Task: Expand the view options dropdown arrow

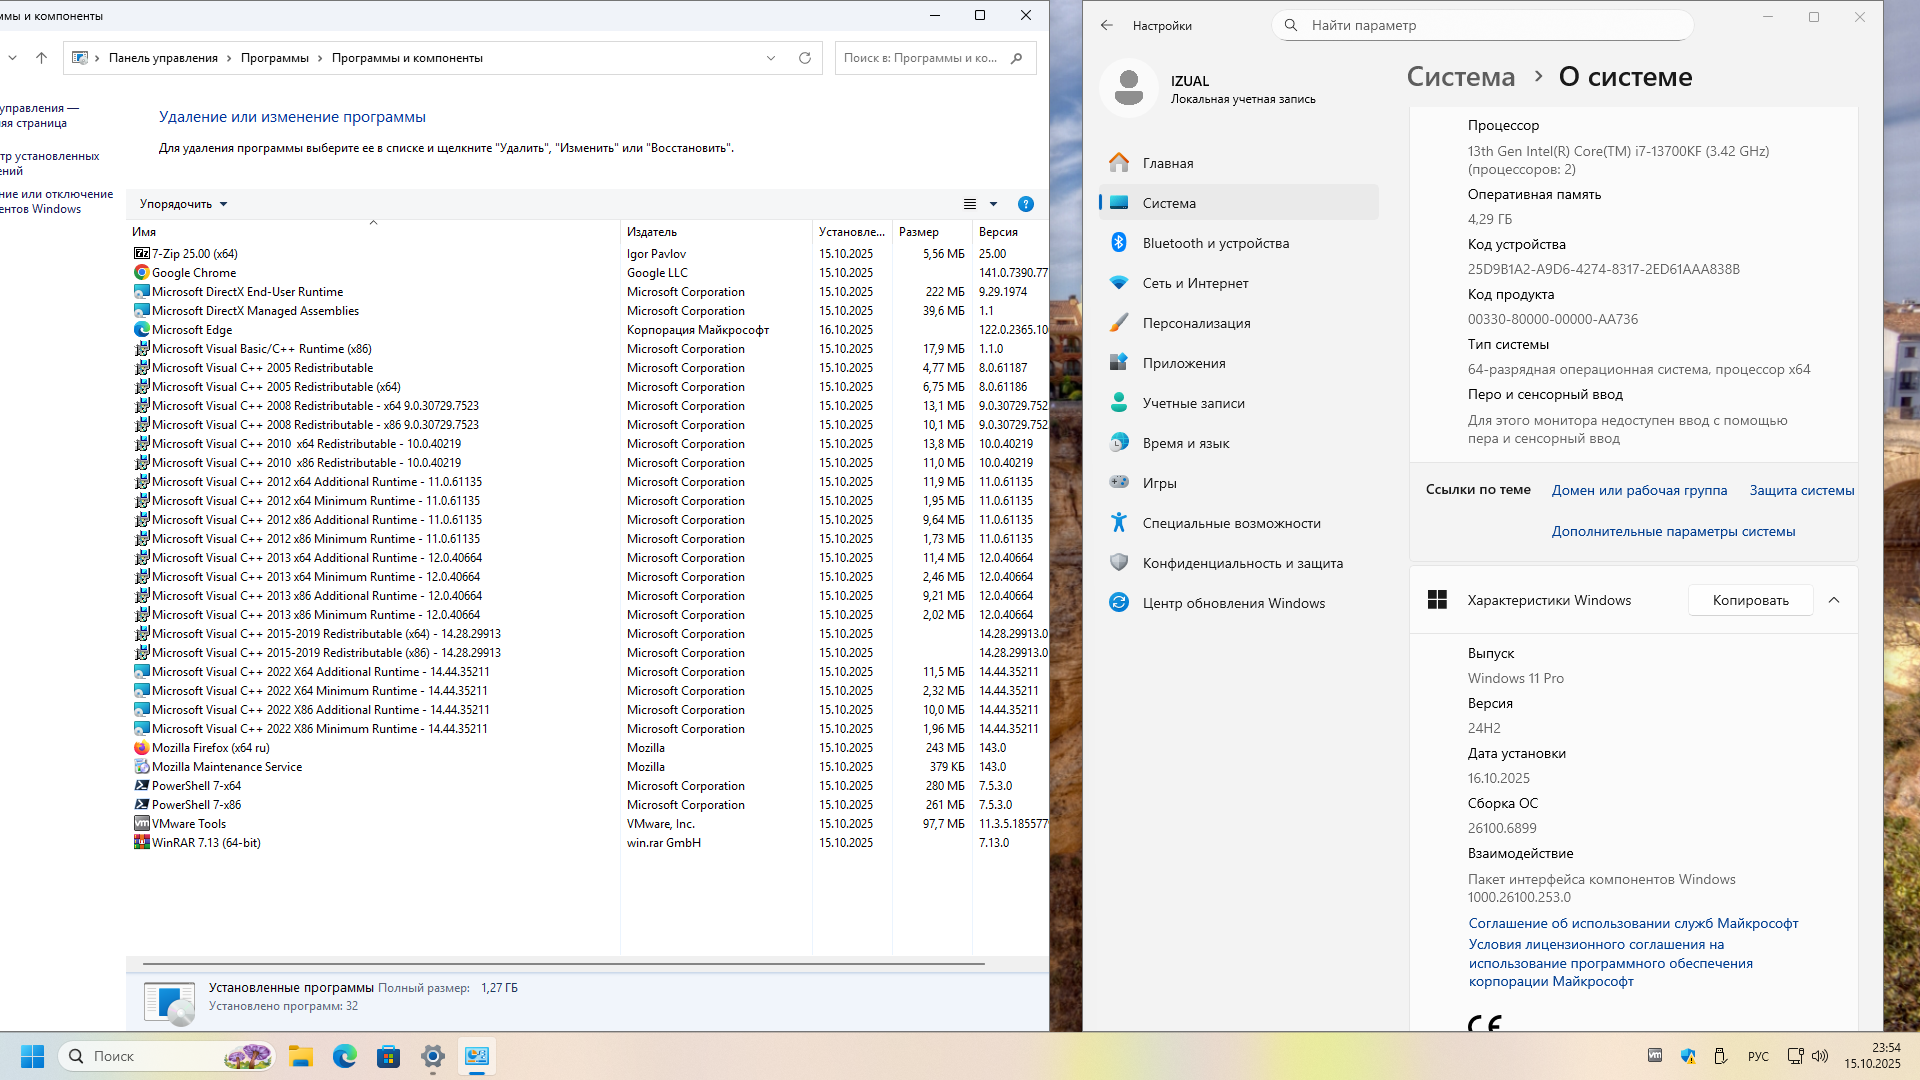Action: click(x=993, y=204)
